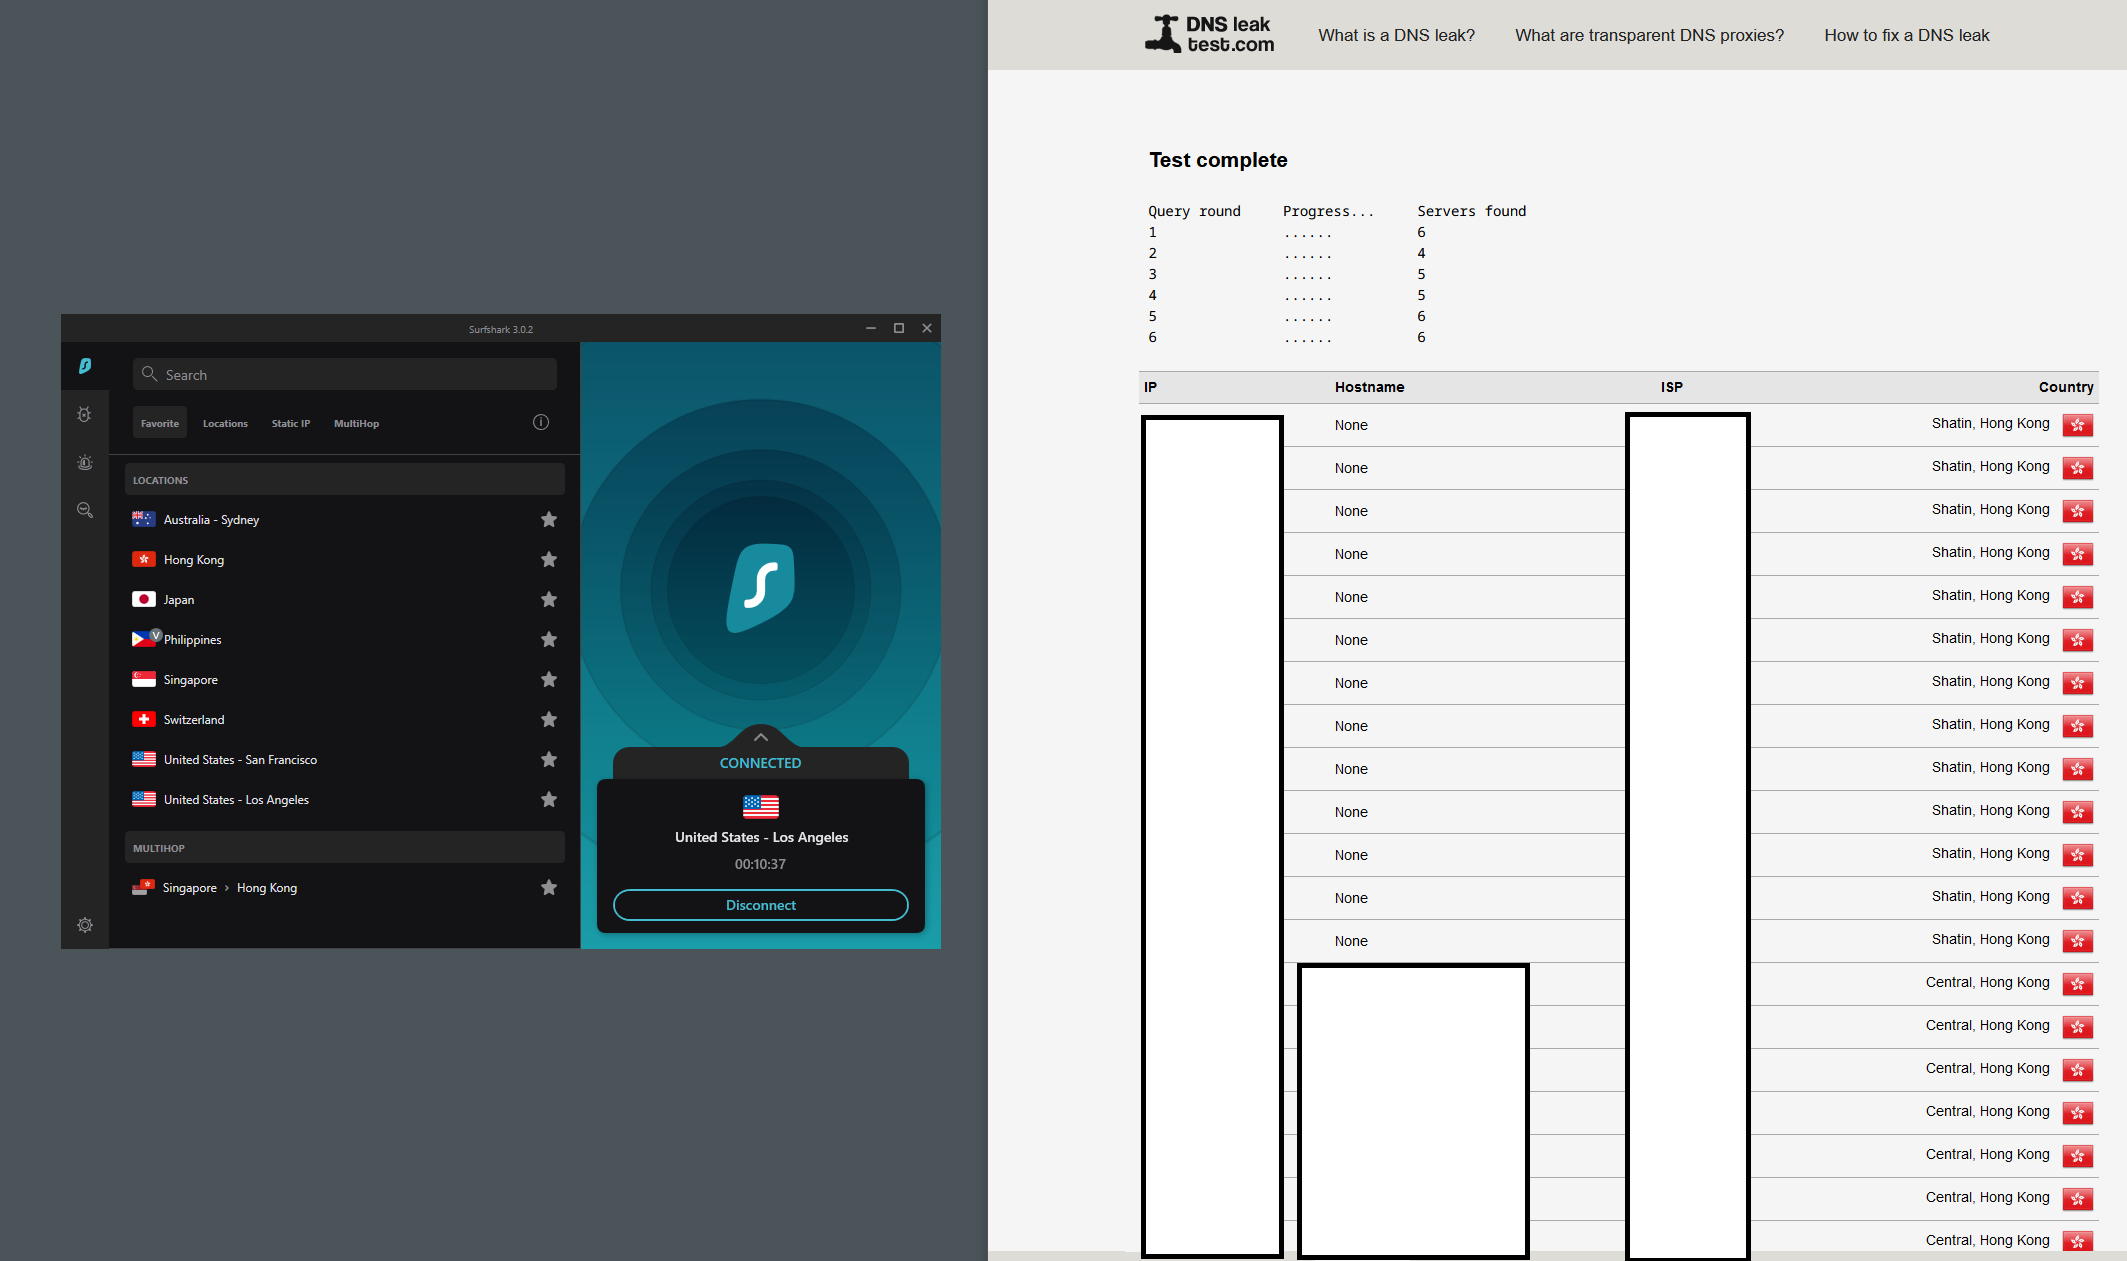Screen dimensions: 2127x1261
Task: Click the info icon beside MultiHop tab
Action: [x=541, y=422]
